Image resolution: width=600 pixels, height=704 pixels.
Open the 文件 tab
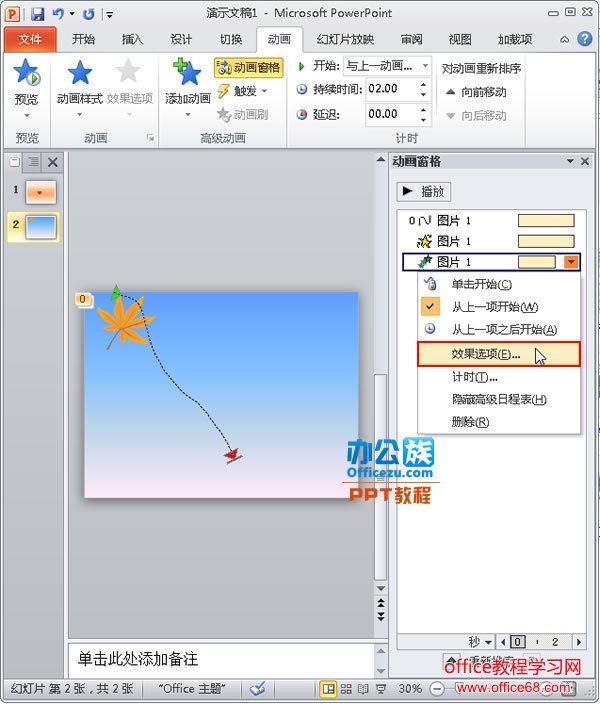pos(30,40)
